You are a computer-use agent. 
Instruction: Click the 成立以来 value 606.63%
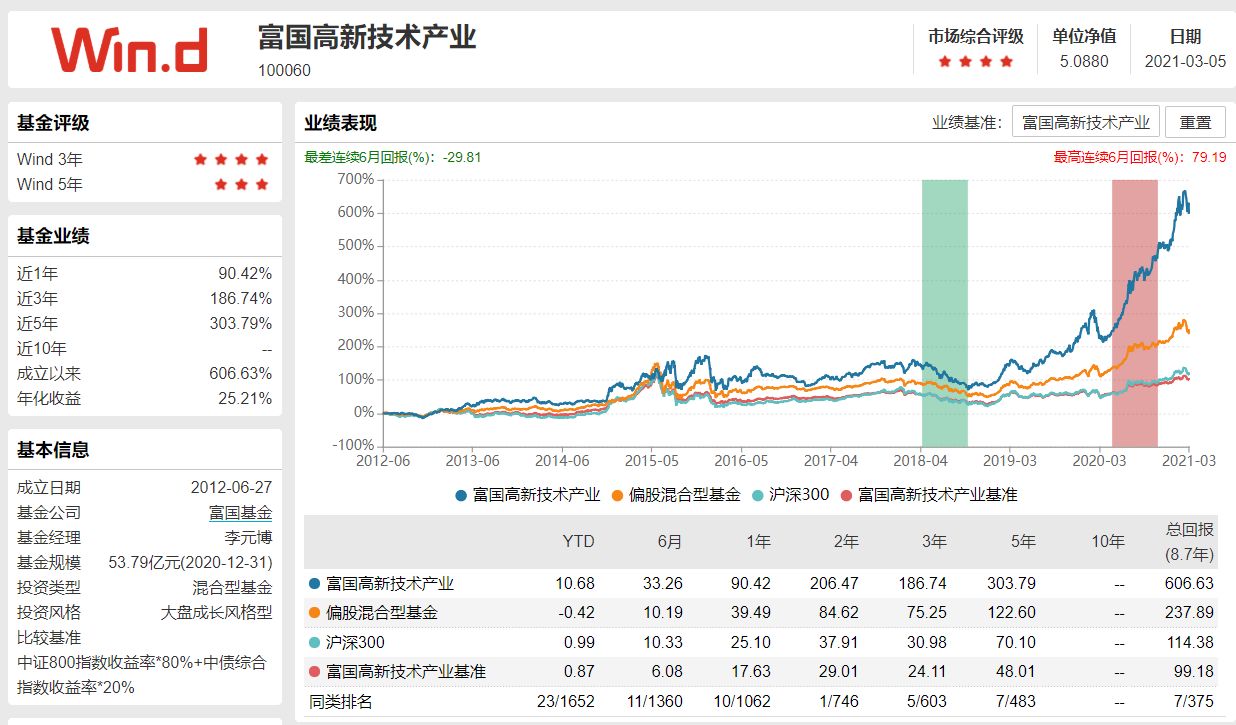point(241,374)
